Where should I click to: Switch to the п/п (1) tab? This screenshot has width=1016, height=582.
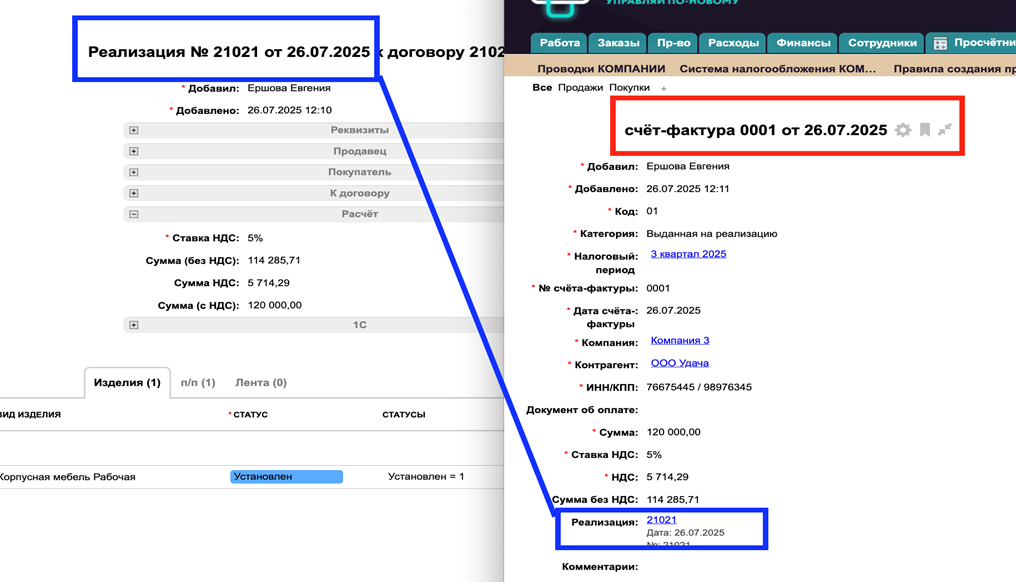pos(198,383)
